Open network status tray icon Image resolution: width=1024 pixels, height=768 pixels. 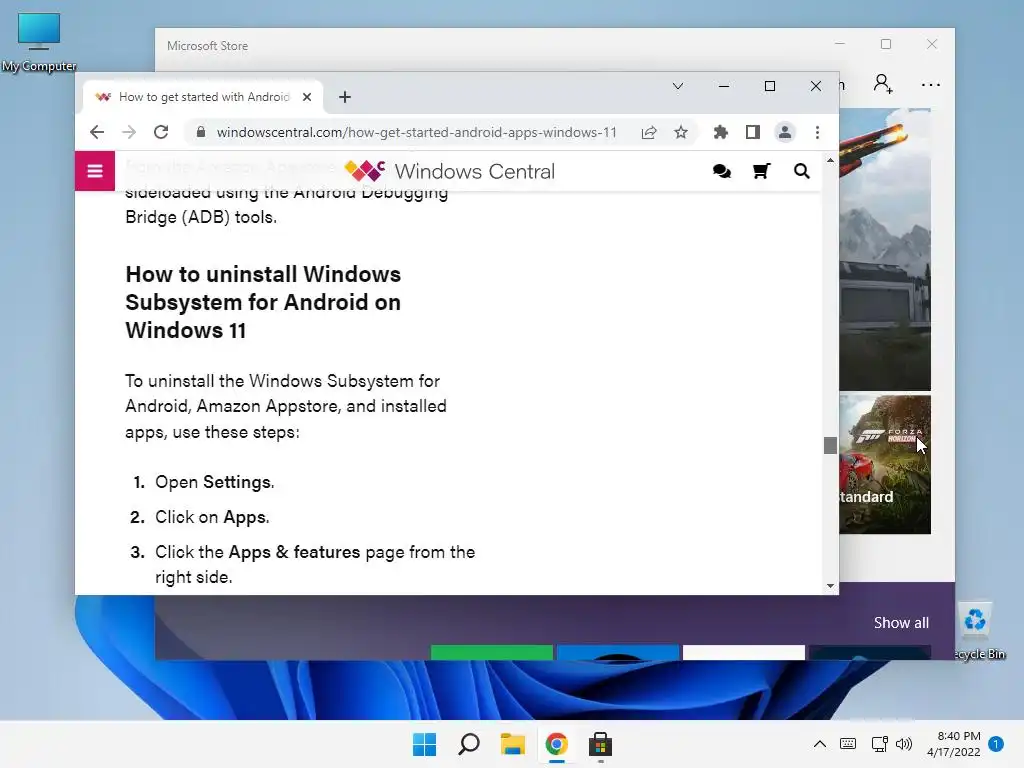(879, 744)
